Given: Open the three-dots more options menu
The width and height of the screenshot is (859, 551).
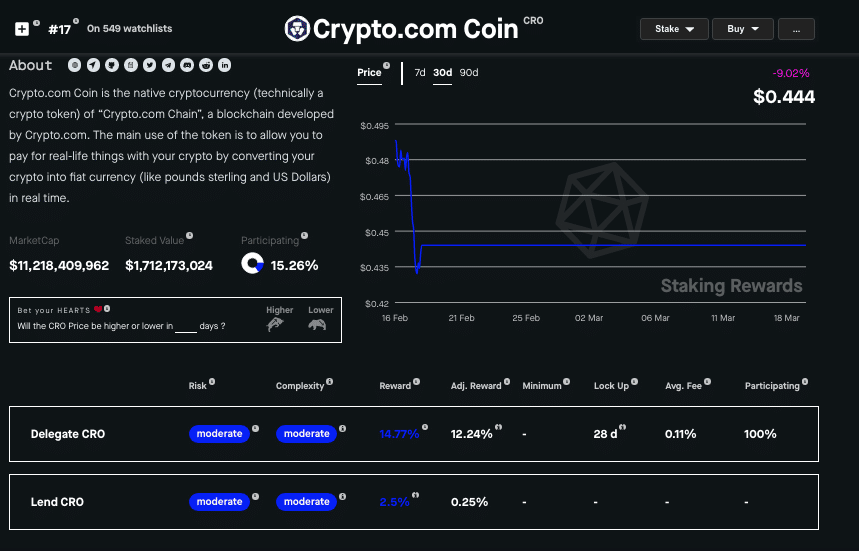Looking at the screenshot, I should click(796, 29).
